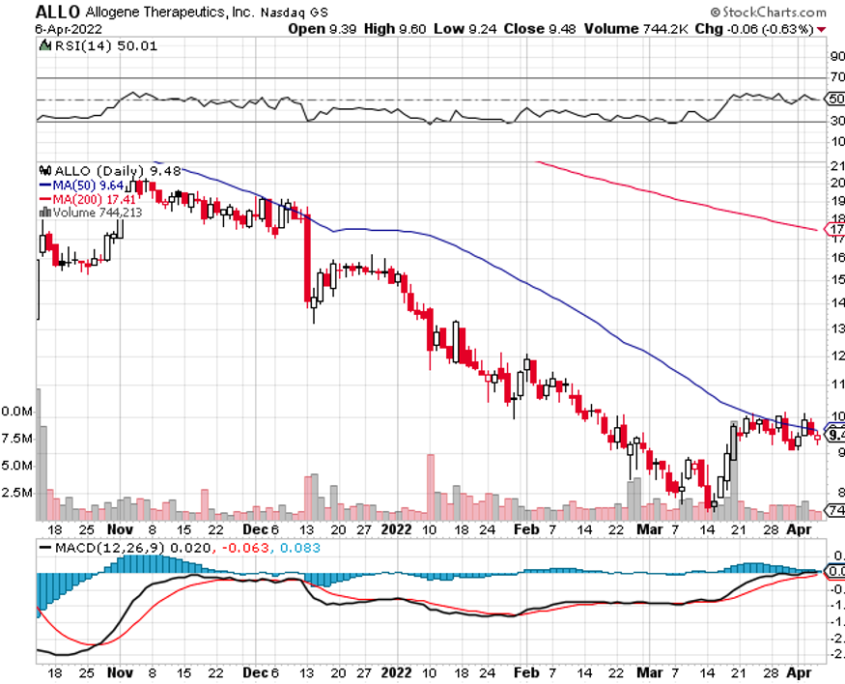Click the 5.0M volume axis label
The image size is (845, 684).
click(x=17, y=465)
